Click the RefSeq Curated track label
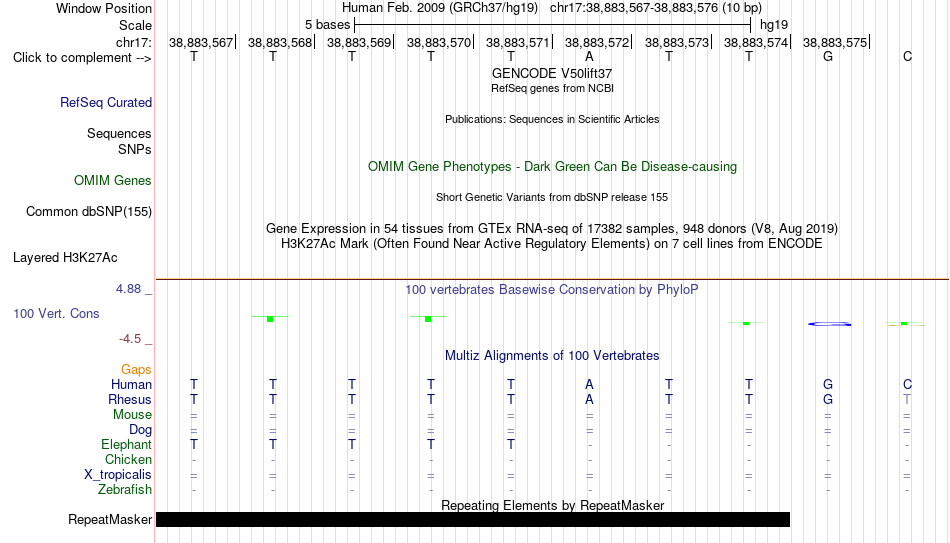This screenshot has height=543, width=950. [106, 102]
